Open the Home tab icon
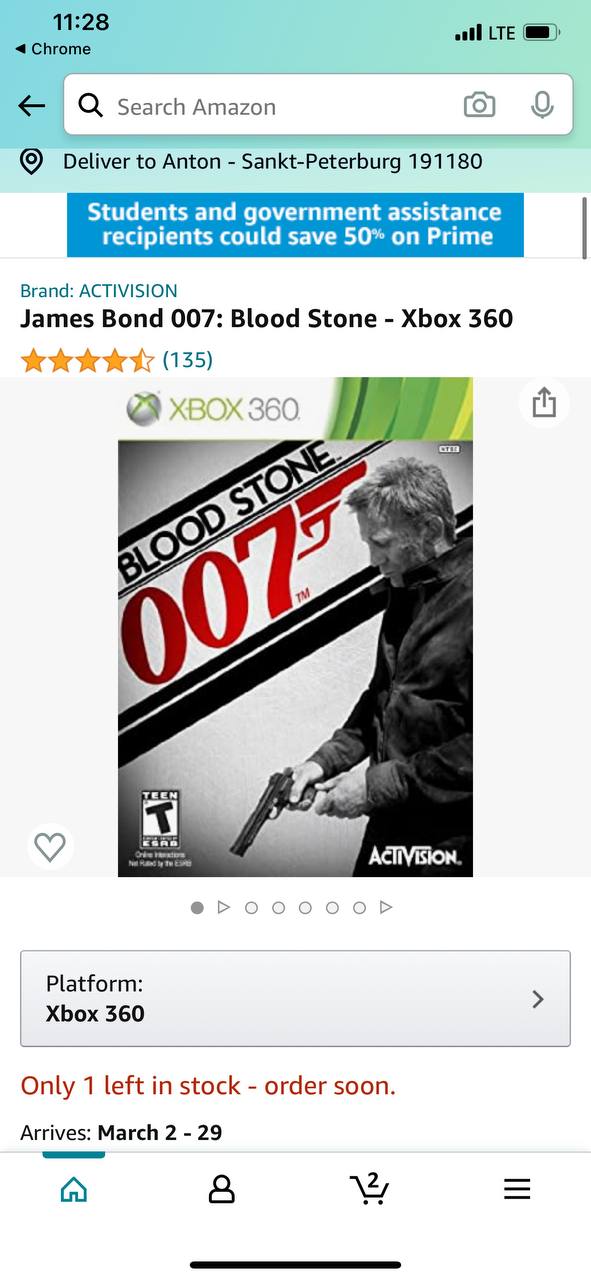591x1280 pixels. click(73, 1188)
